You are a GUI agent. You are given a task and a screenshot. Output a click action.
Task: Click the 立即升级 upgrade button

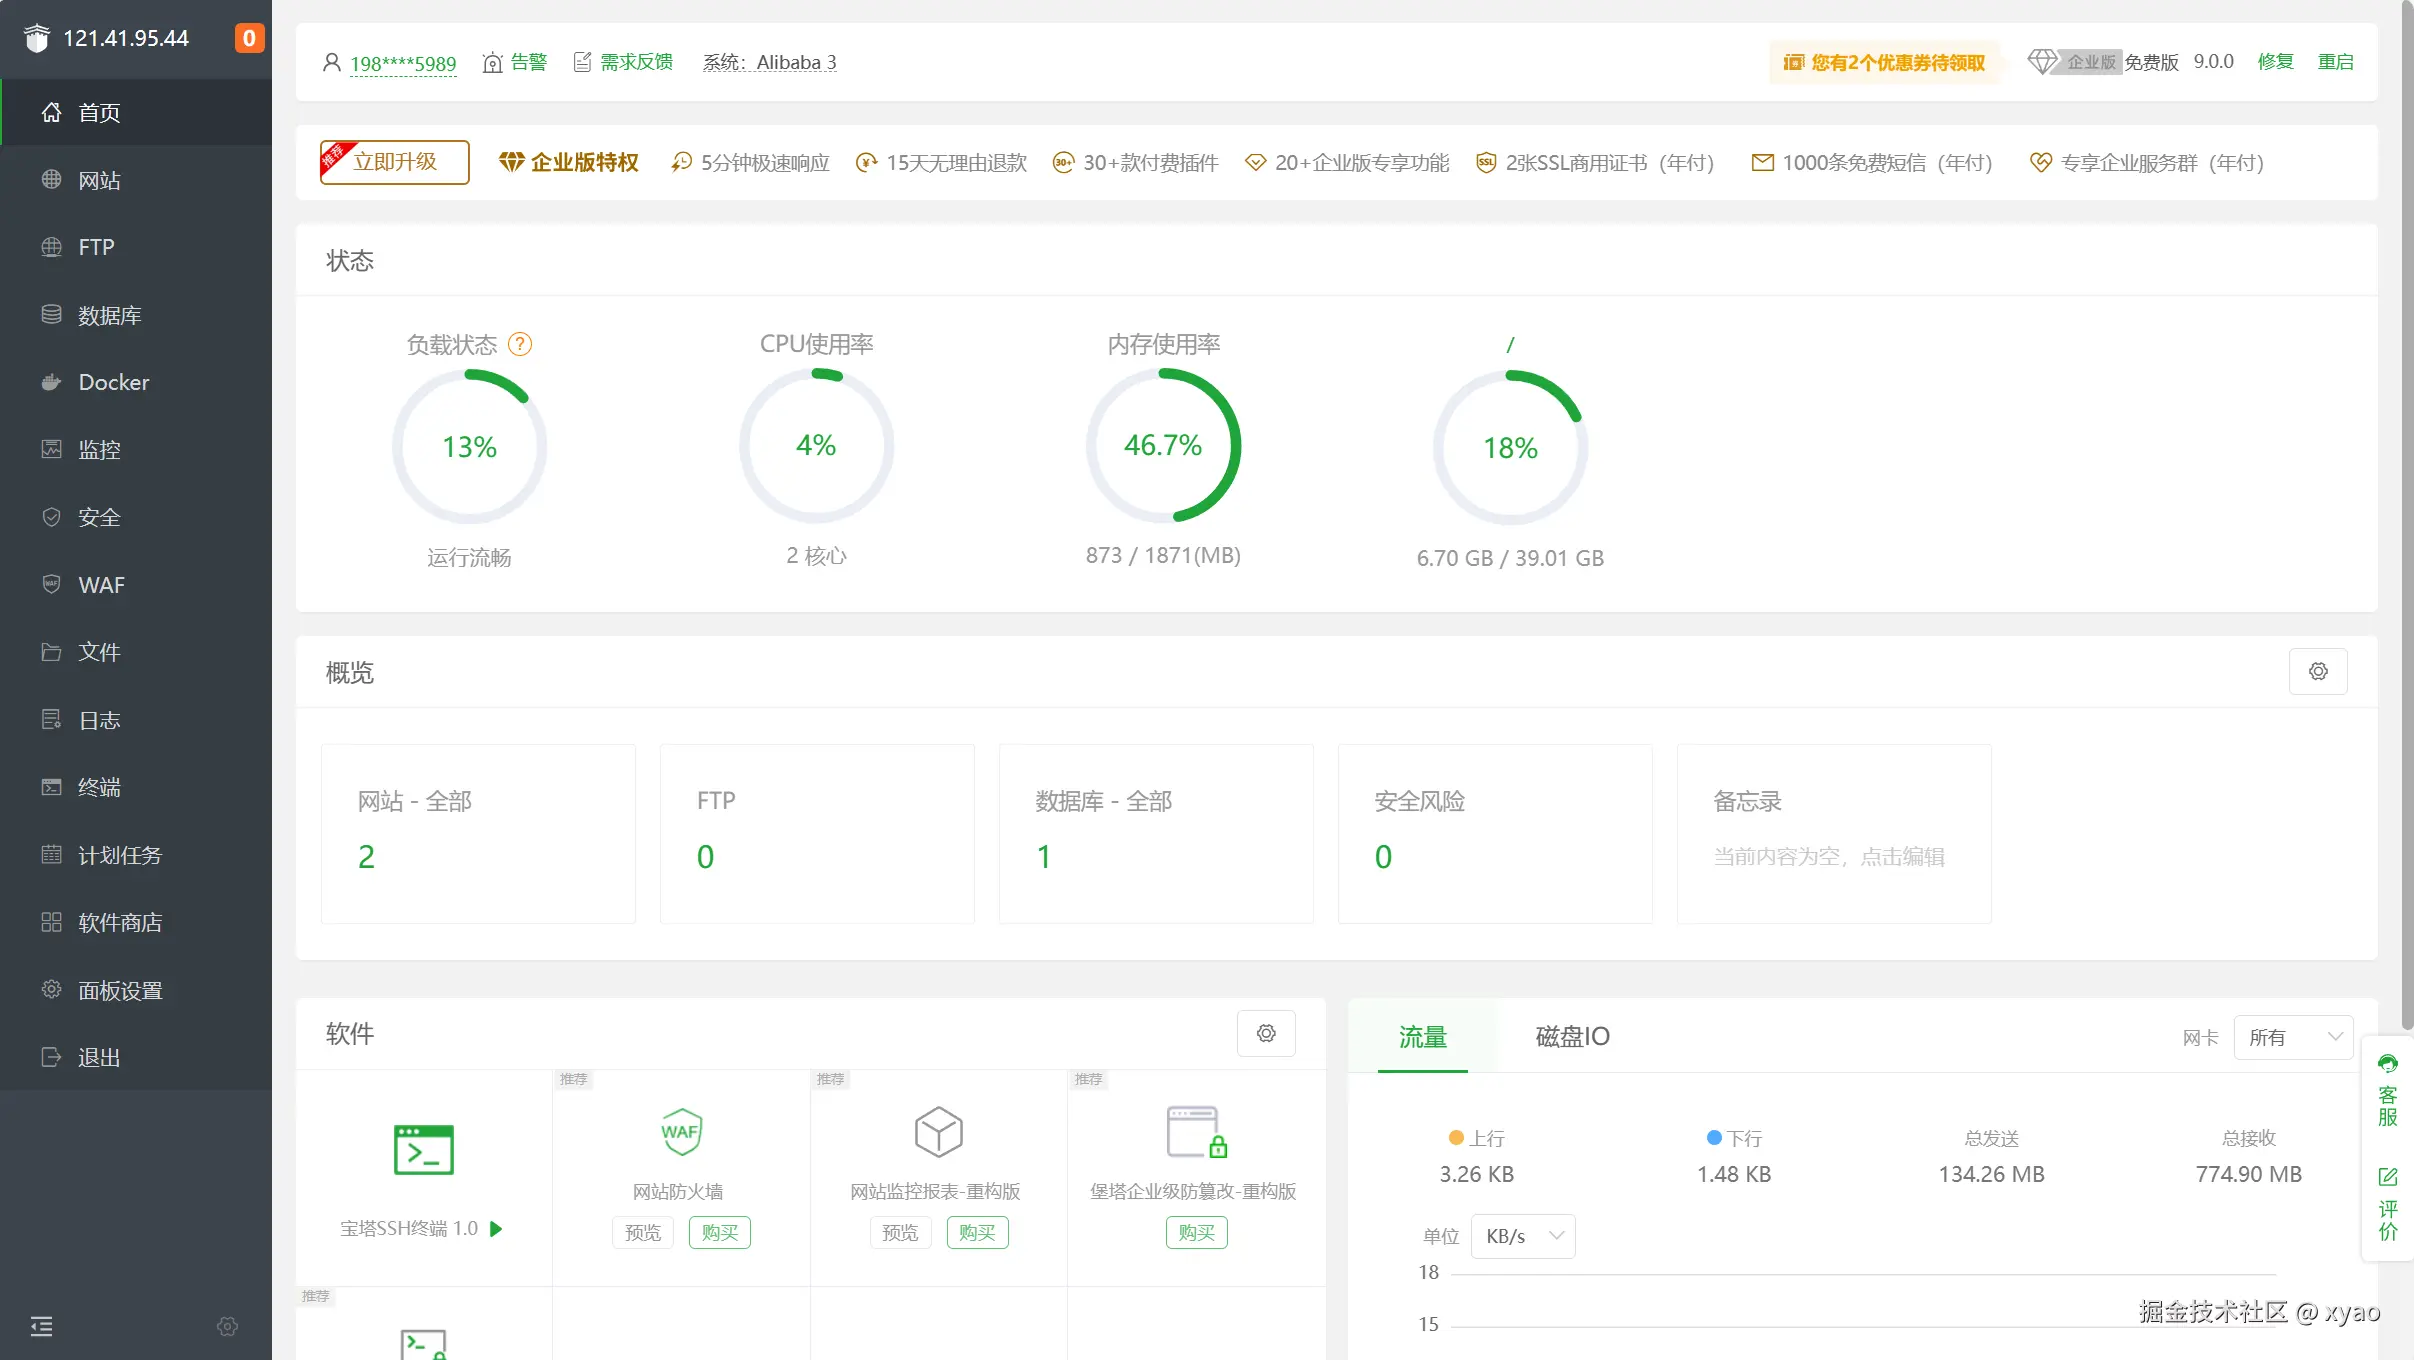point(395,162)
